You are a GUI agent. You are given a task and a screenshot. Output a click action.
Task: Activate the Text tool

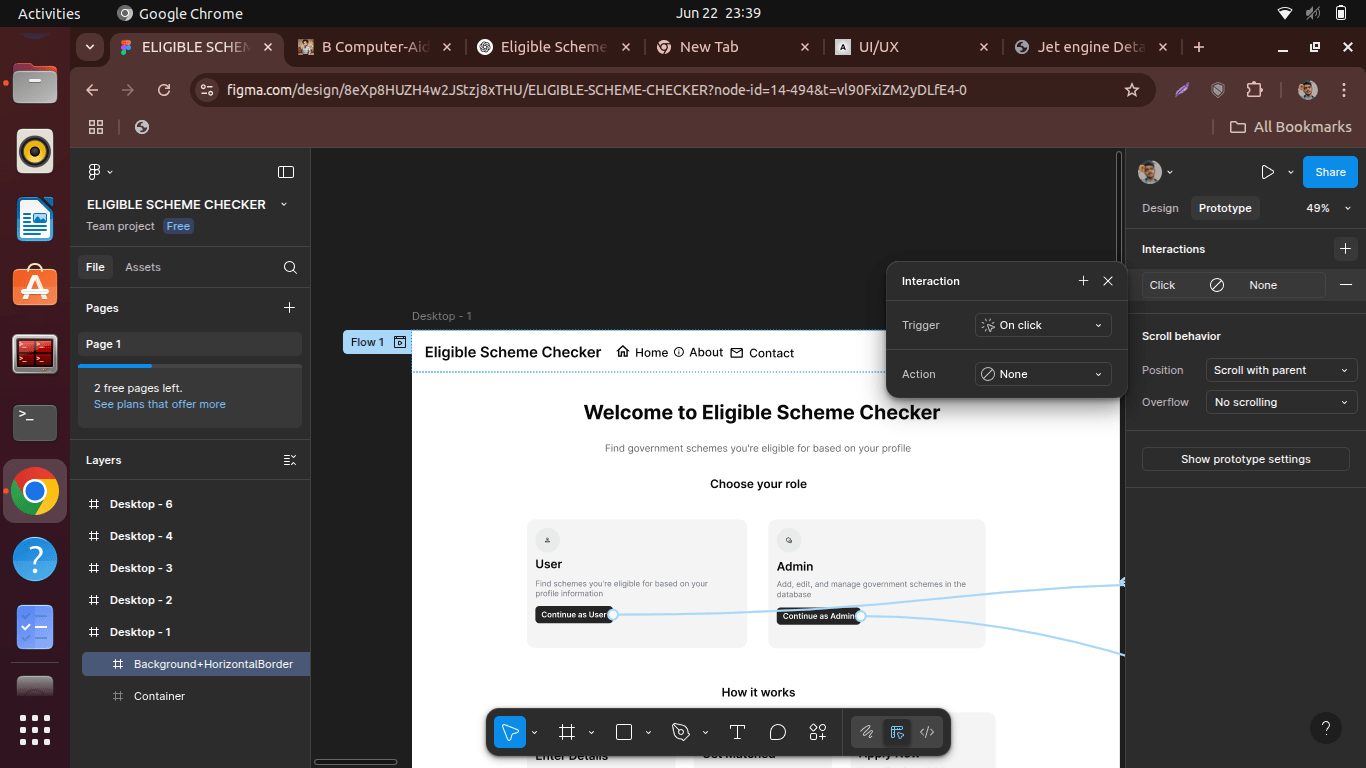[x=737, y=732]
